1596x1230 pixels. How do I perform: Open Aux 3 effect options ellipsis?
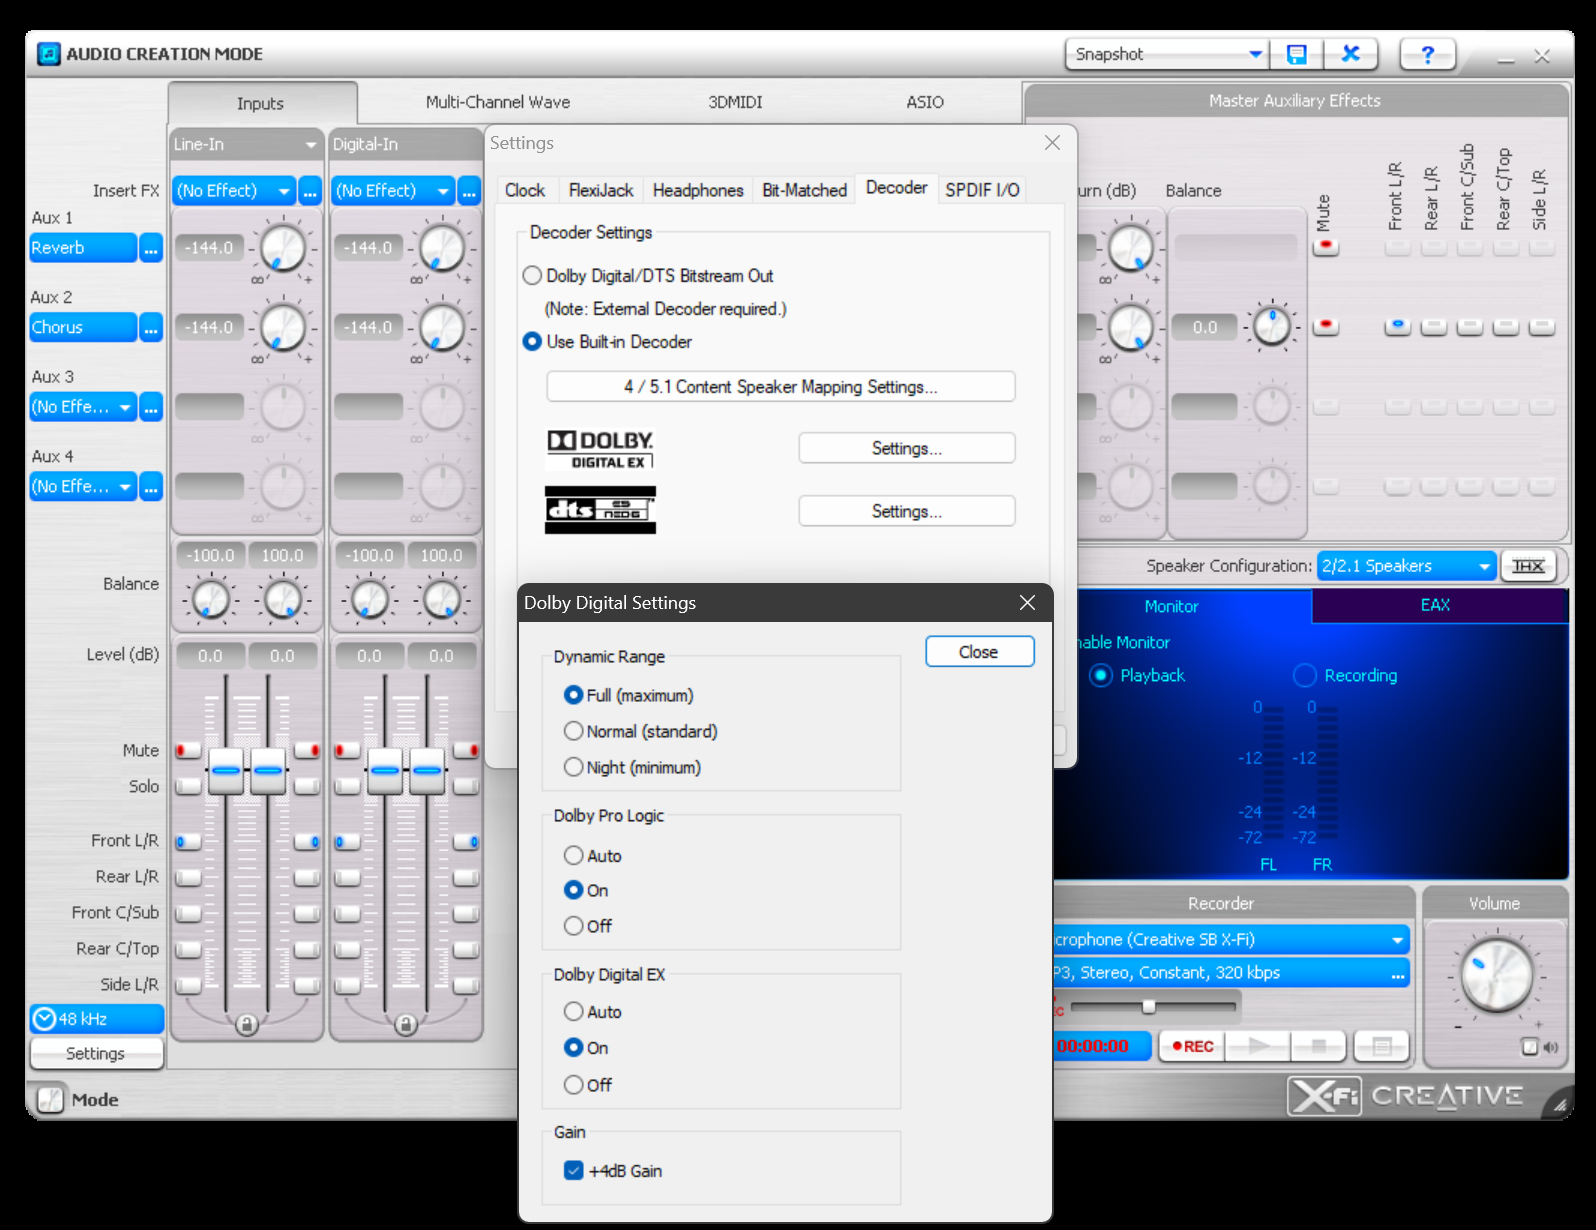(151, 407)
